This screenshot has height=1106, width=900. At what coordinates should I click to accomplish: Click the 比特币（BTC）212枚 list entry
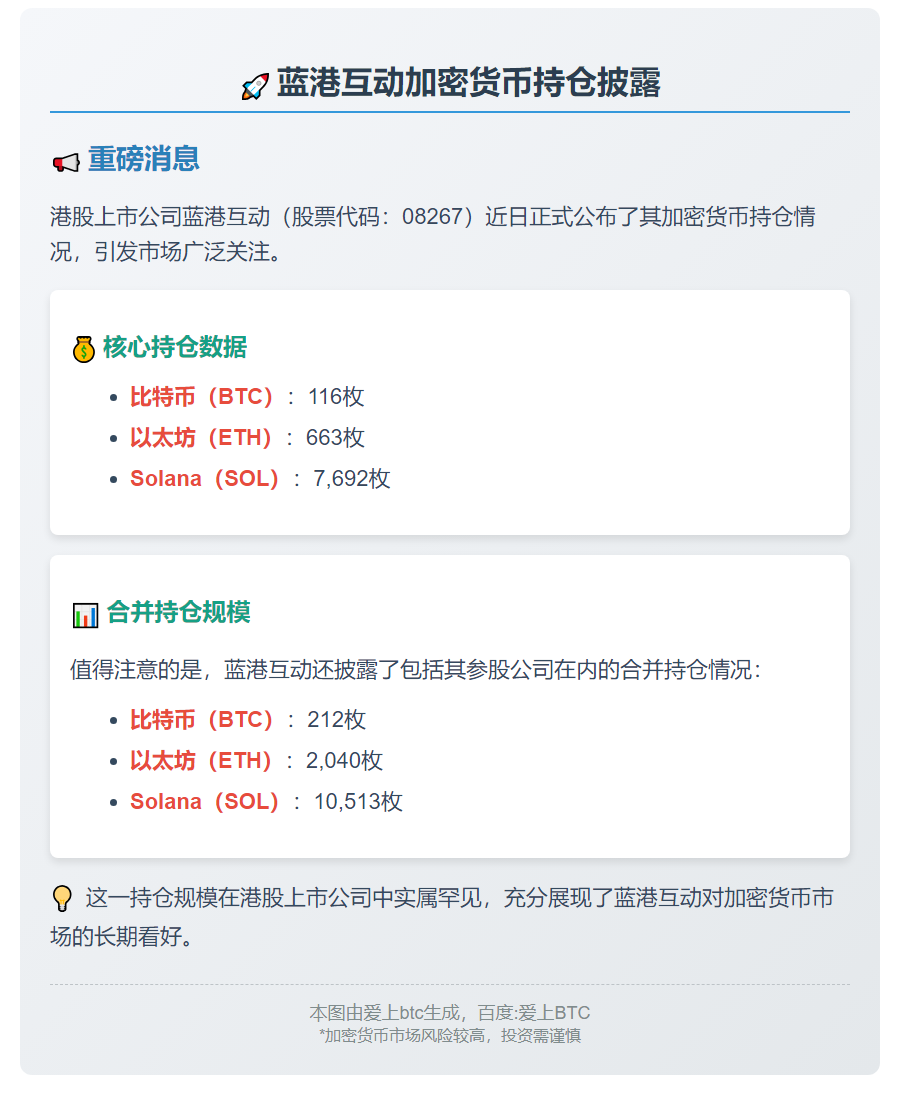(x=247, y=720)
